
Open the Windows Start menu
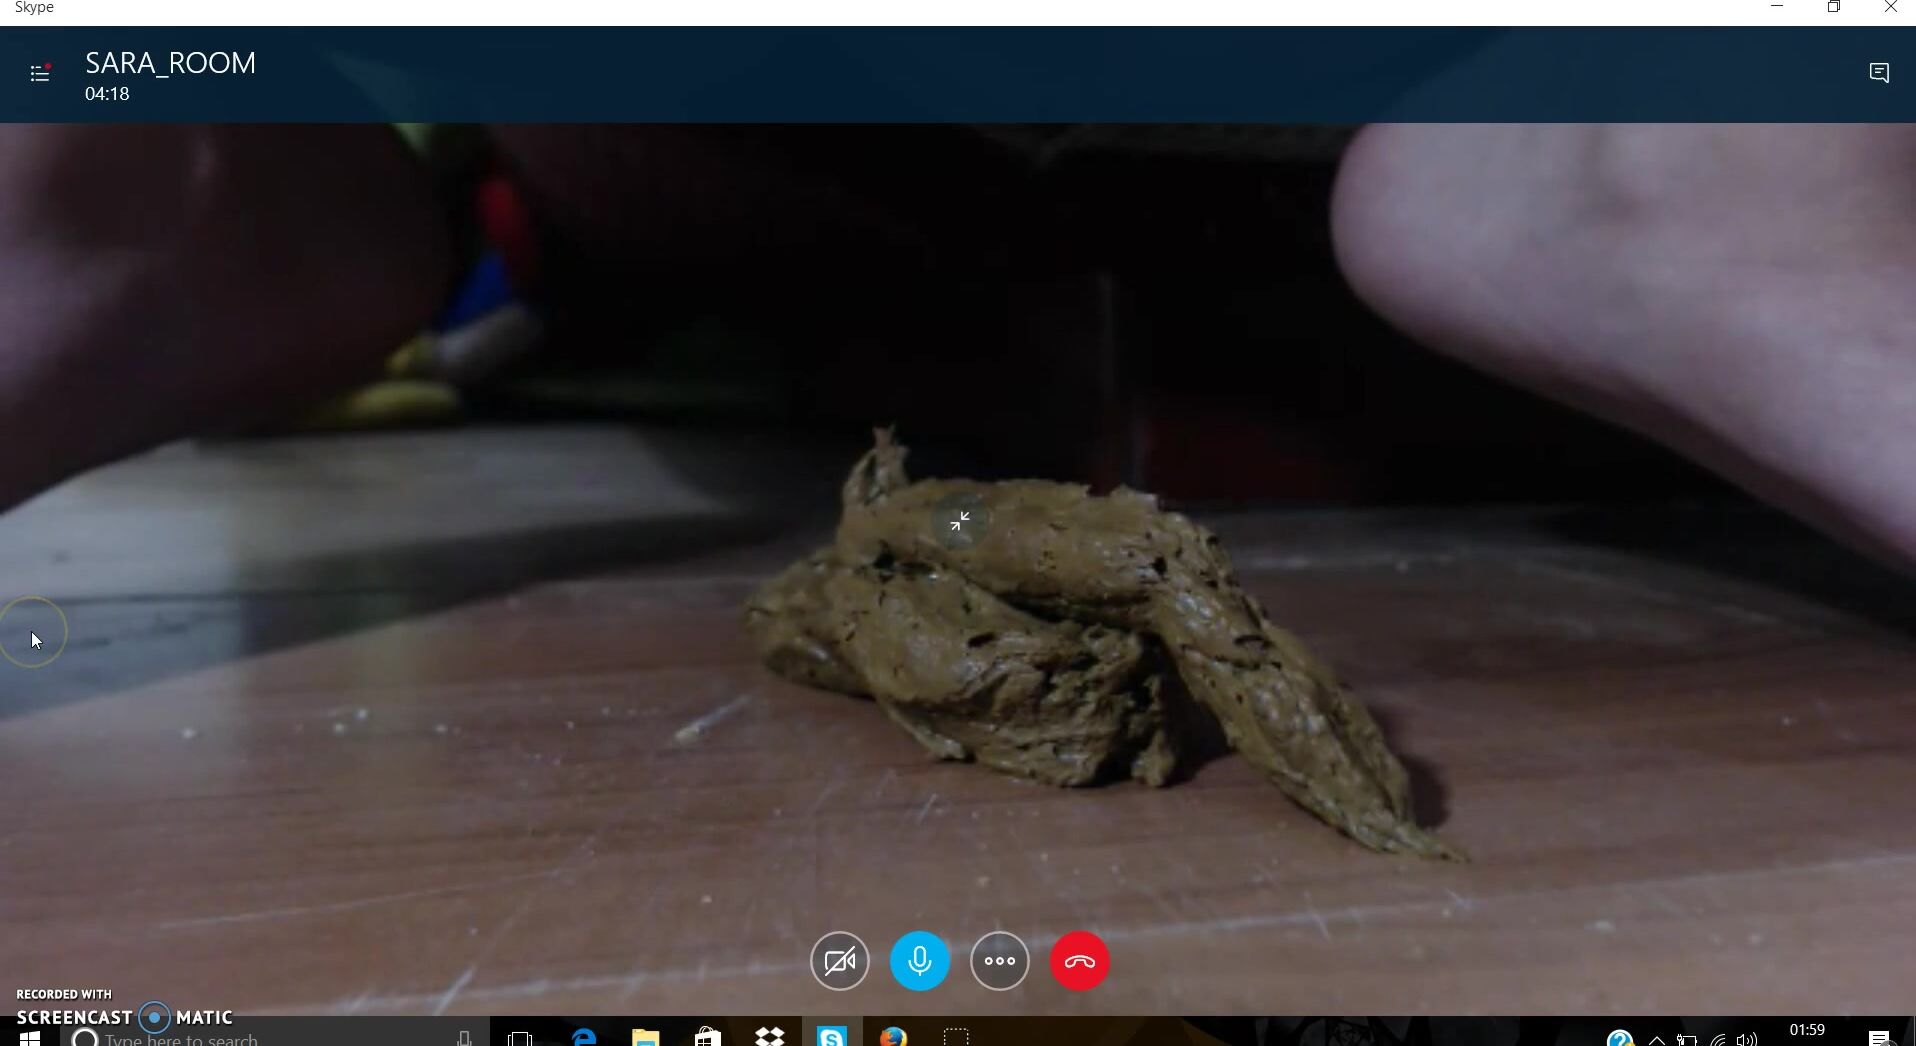(30, 1038)
